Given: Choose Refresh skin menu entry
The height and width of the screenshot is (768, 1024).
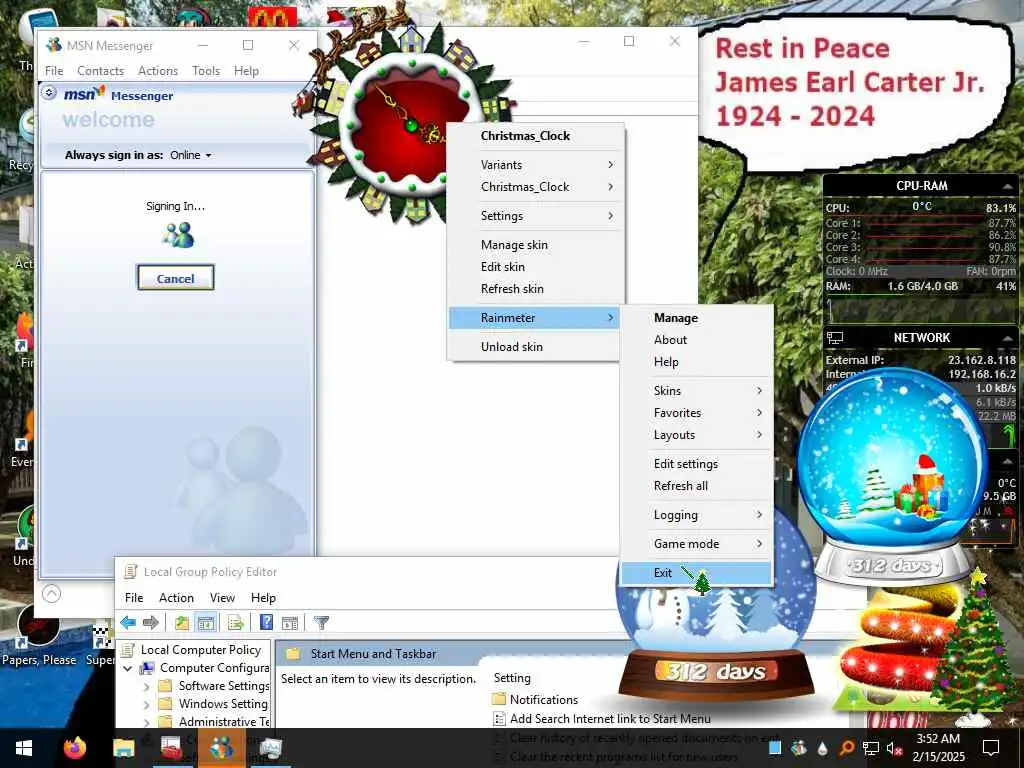Looking at the screenshot, I should click(x=536, y=289).
